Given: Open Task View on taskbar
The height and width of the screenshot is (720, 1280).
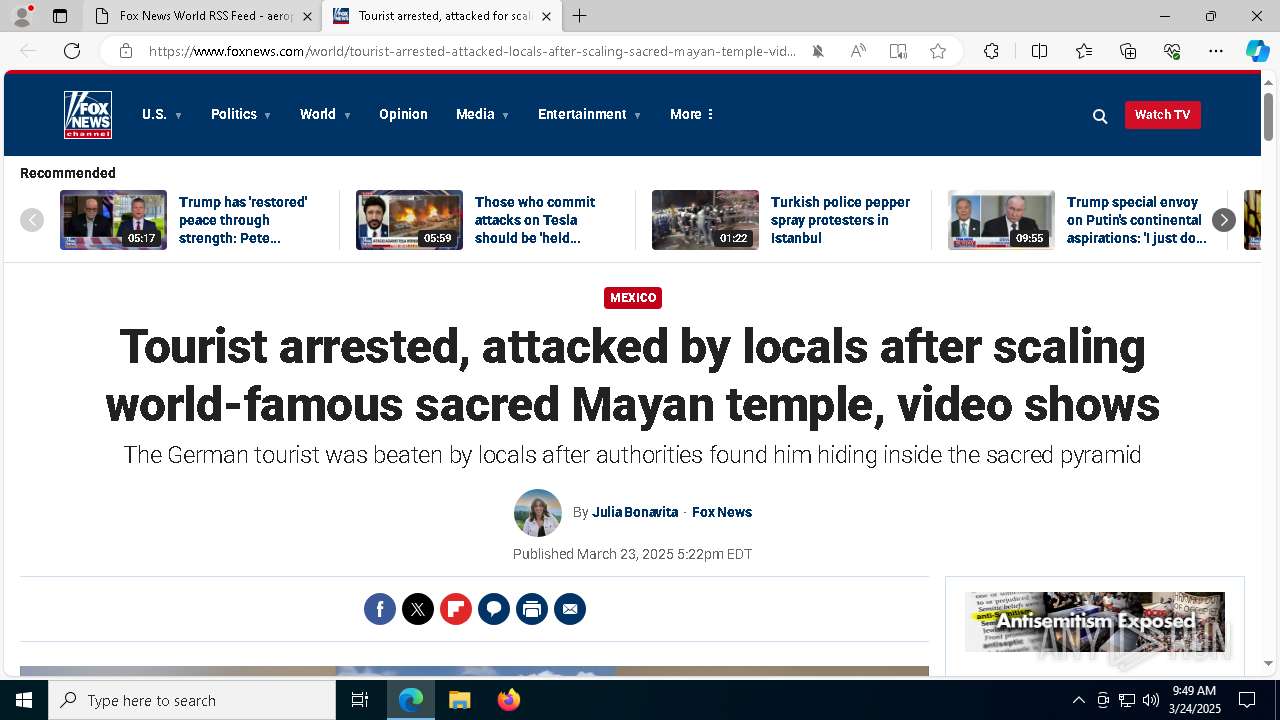Looking at the screenshot, I should pos(360,700).
